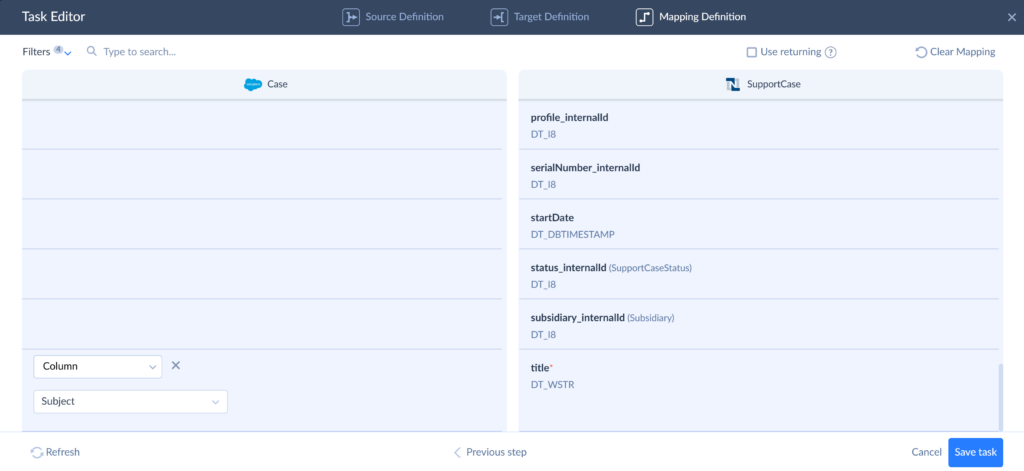Expand the Filters dropdown
The height and width of the screenshot is (471, 1024).
pyautogui.click(x=46, y=52)
